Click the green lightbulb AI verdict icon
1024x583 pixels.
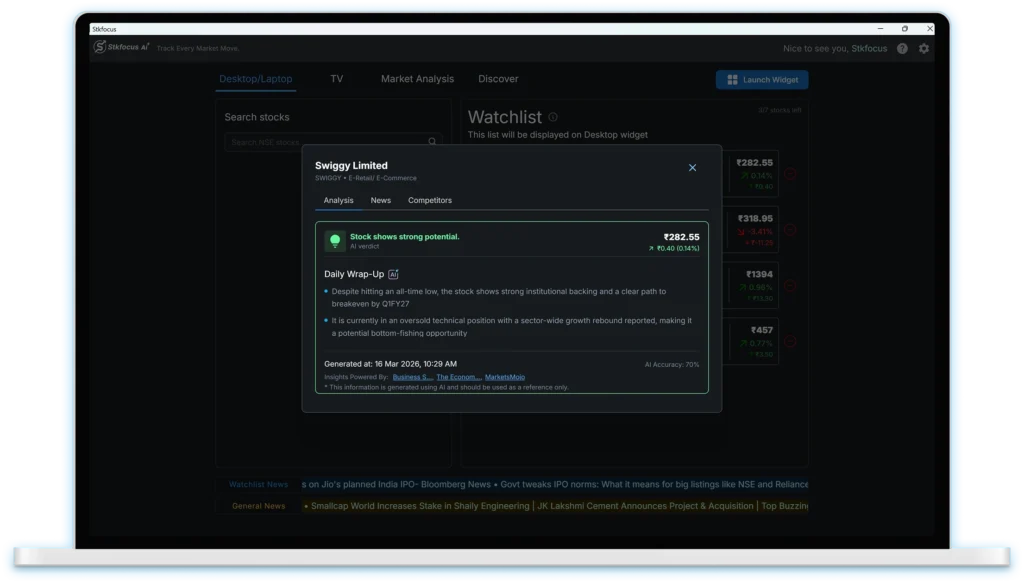point(335,241)
